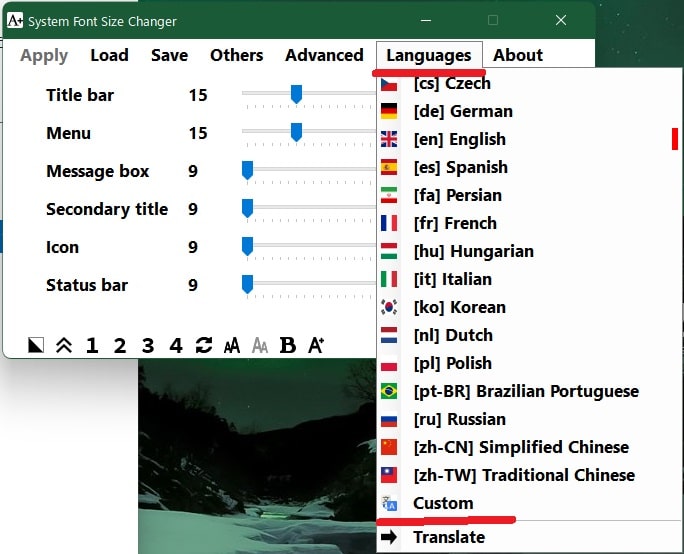
Task: Minimize the System Font Size Changer window
Action: pos(426,20)
